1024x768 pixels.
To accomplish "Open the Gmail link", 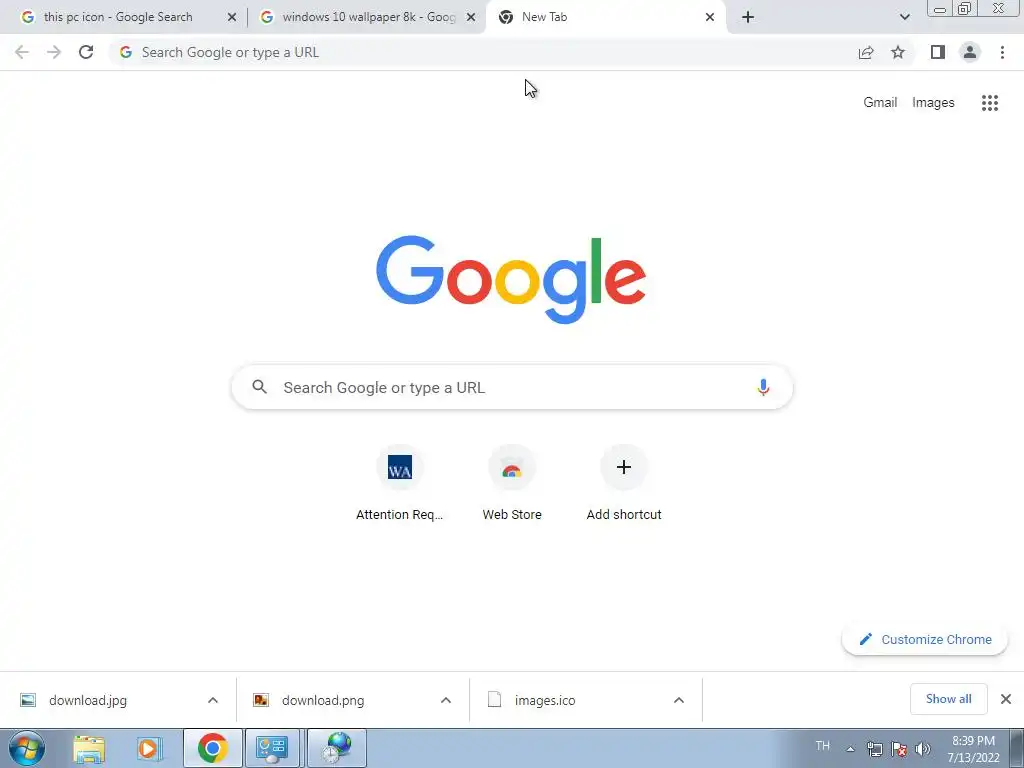I will click(x=880, y=103).
